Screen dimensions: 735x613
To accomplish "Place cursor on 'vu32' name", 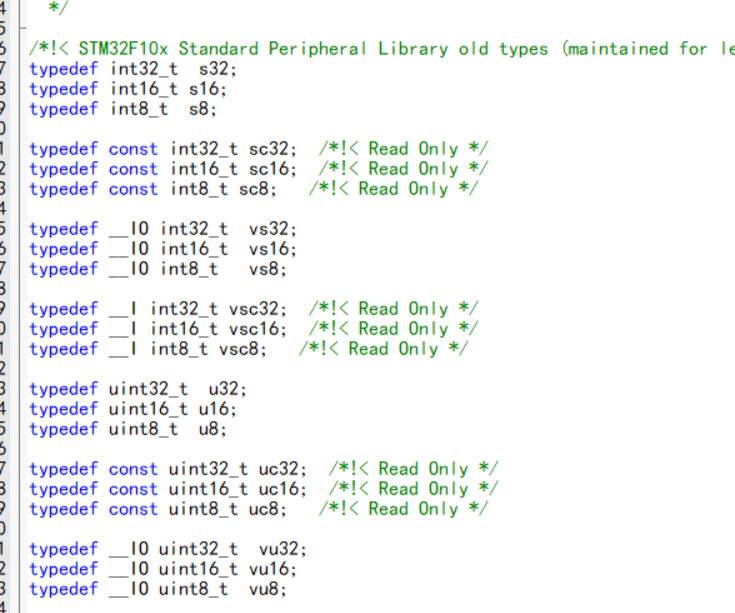I will (x=280, y=549).
